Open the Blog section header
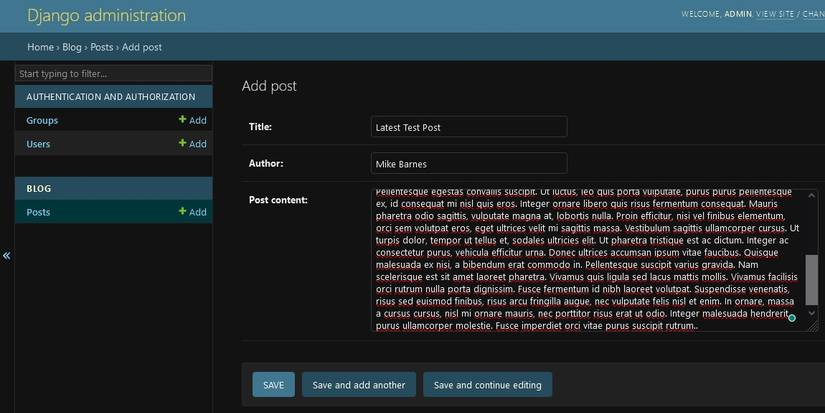This screenshot has width=825, height=413. (x=39, y=188)
